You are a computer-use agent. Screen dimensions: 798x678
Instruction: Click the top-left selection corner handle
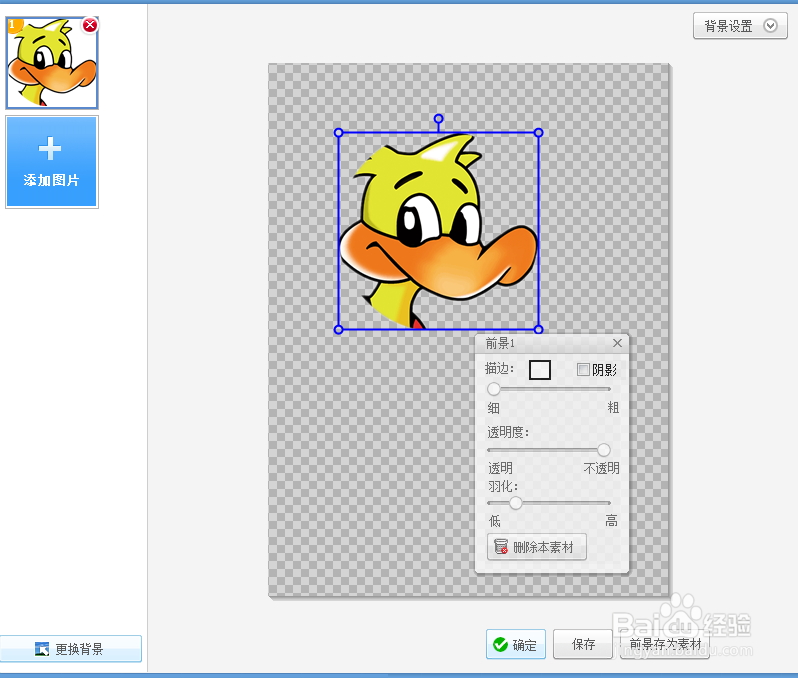(338, 133)
